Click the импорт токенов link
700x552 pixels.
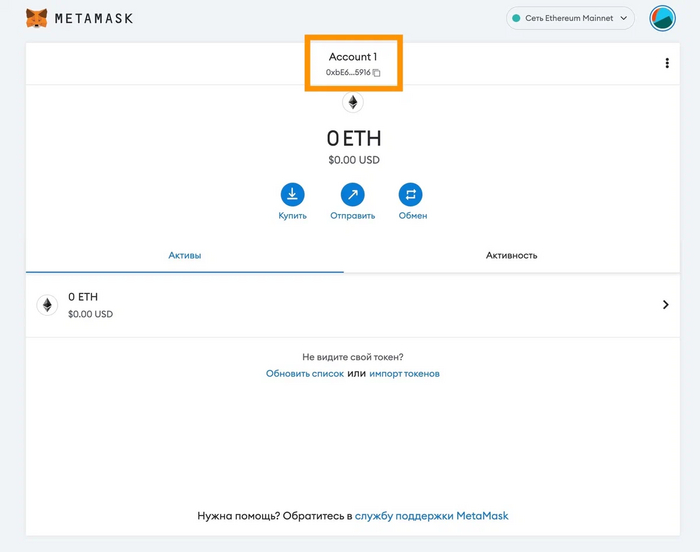pyautogui.click(x=404, y=374)
